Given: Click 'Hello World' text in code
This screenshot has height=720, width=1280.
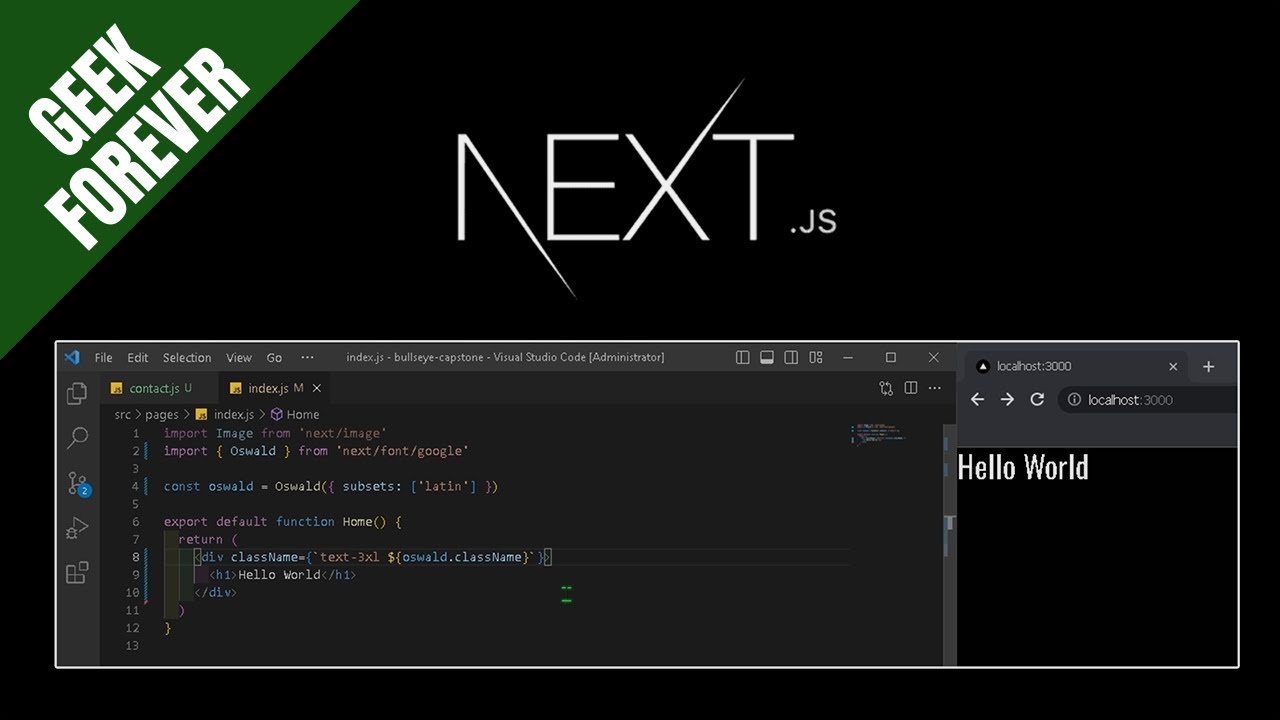Looking at the screenshot, I should pos(279,575).
